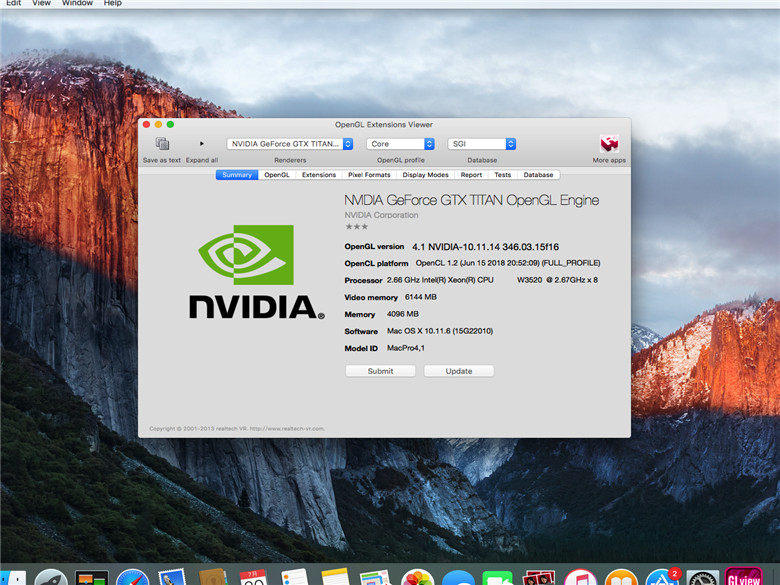Open the View menu

[41, 3]
